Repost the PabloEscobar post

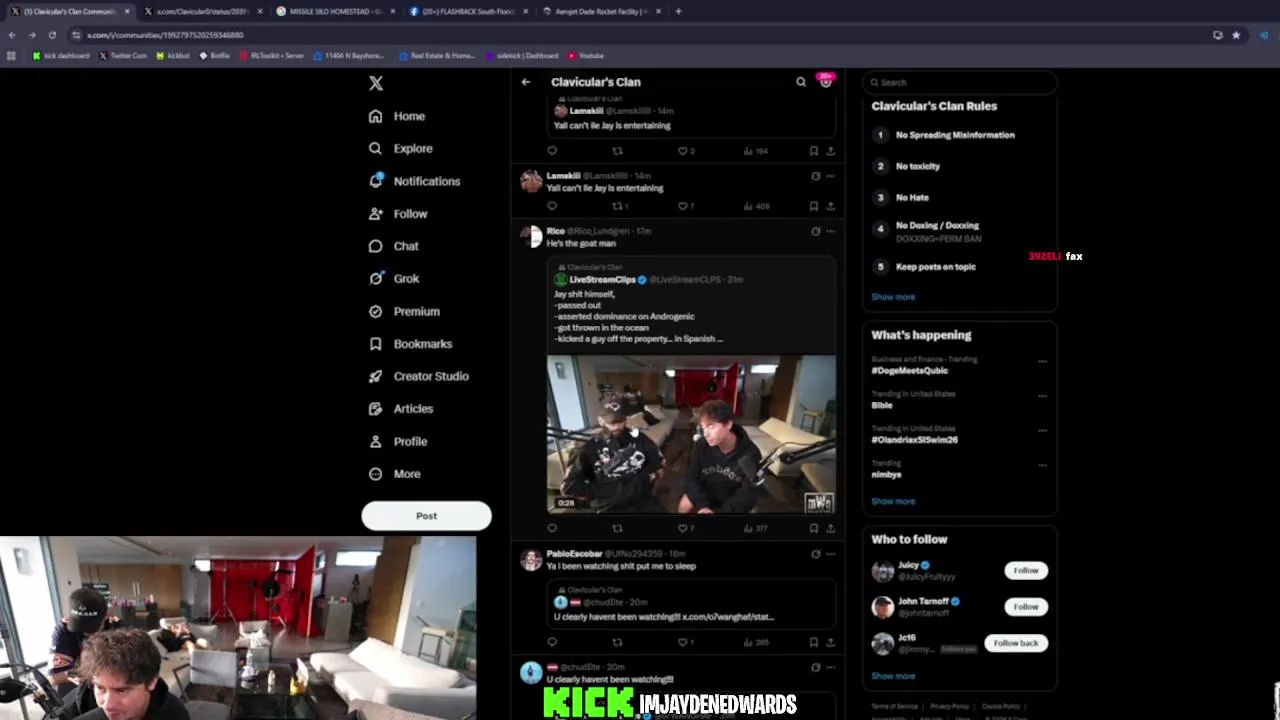point(617,642)
